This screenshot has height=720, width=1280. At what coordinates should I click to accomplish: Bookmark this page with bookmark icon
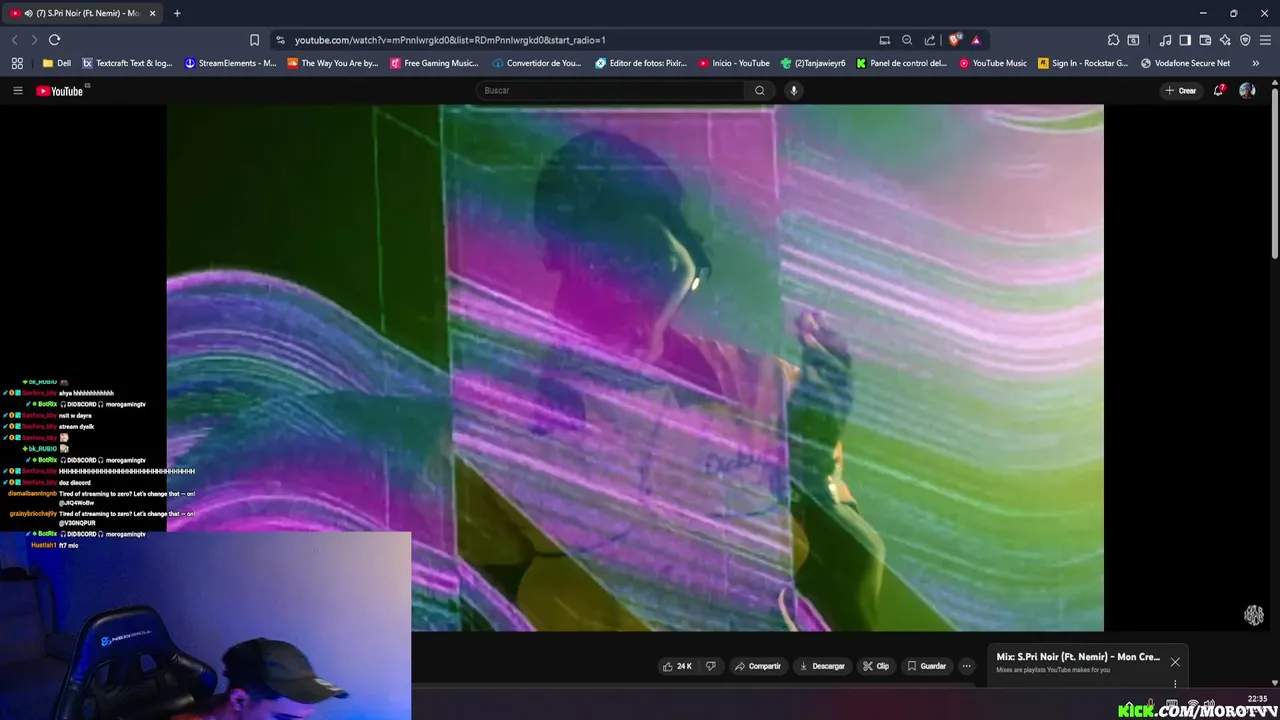coord(254,40)
